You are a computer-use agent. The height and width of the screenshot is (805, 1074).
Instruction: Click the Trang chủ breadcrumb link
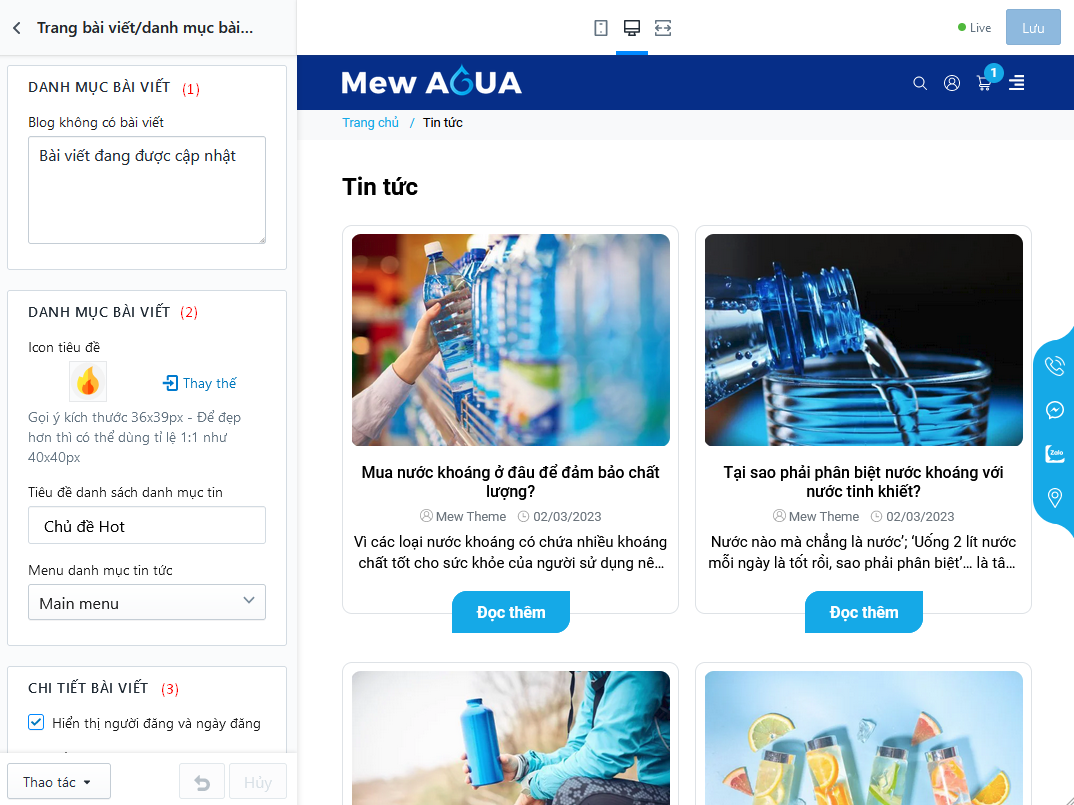(371, 123)
